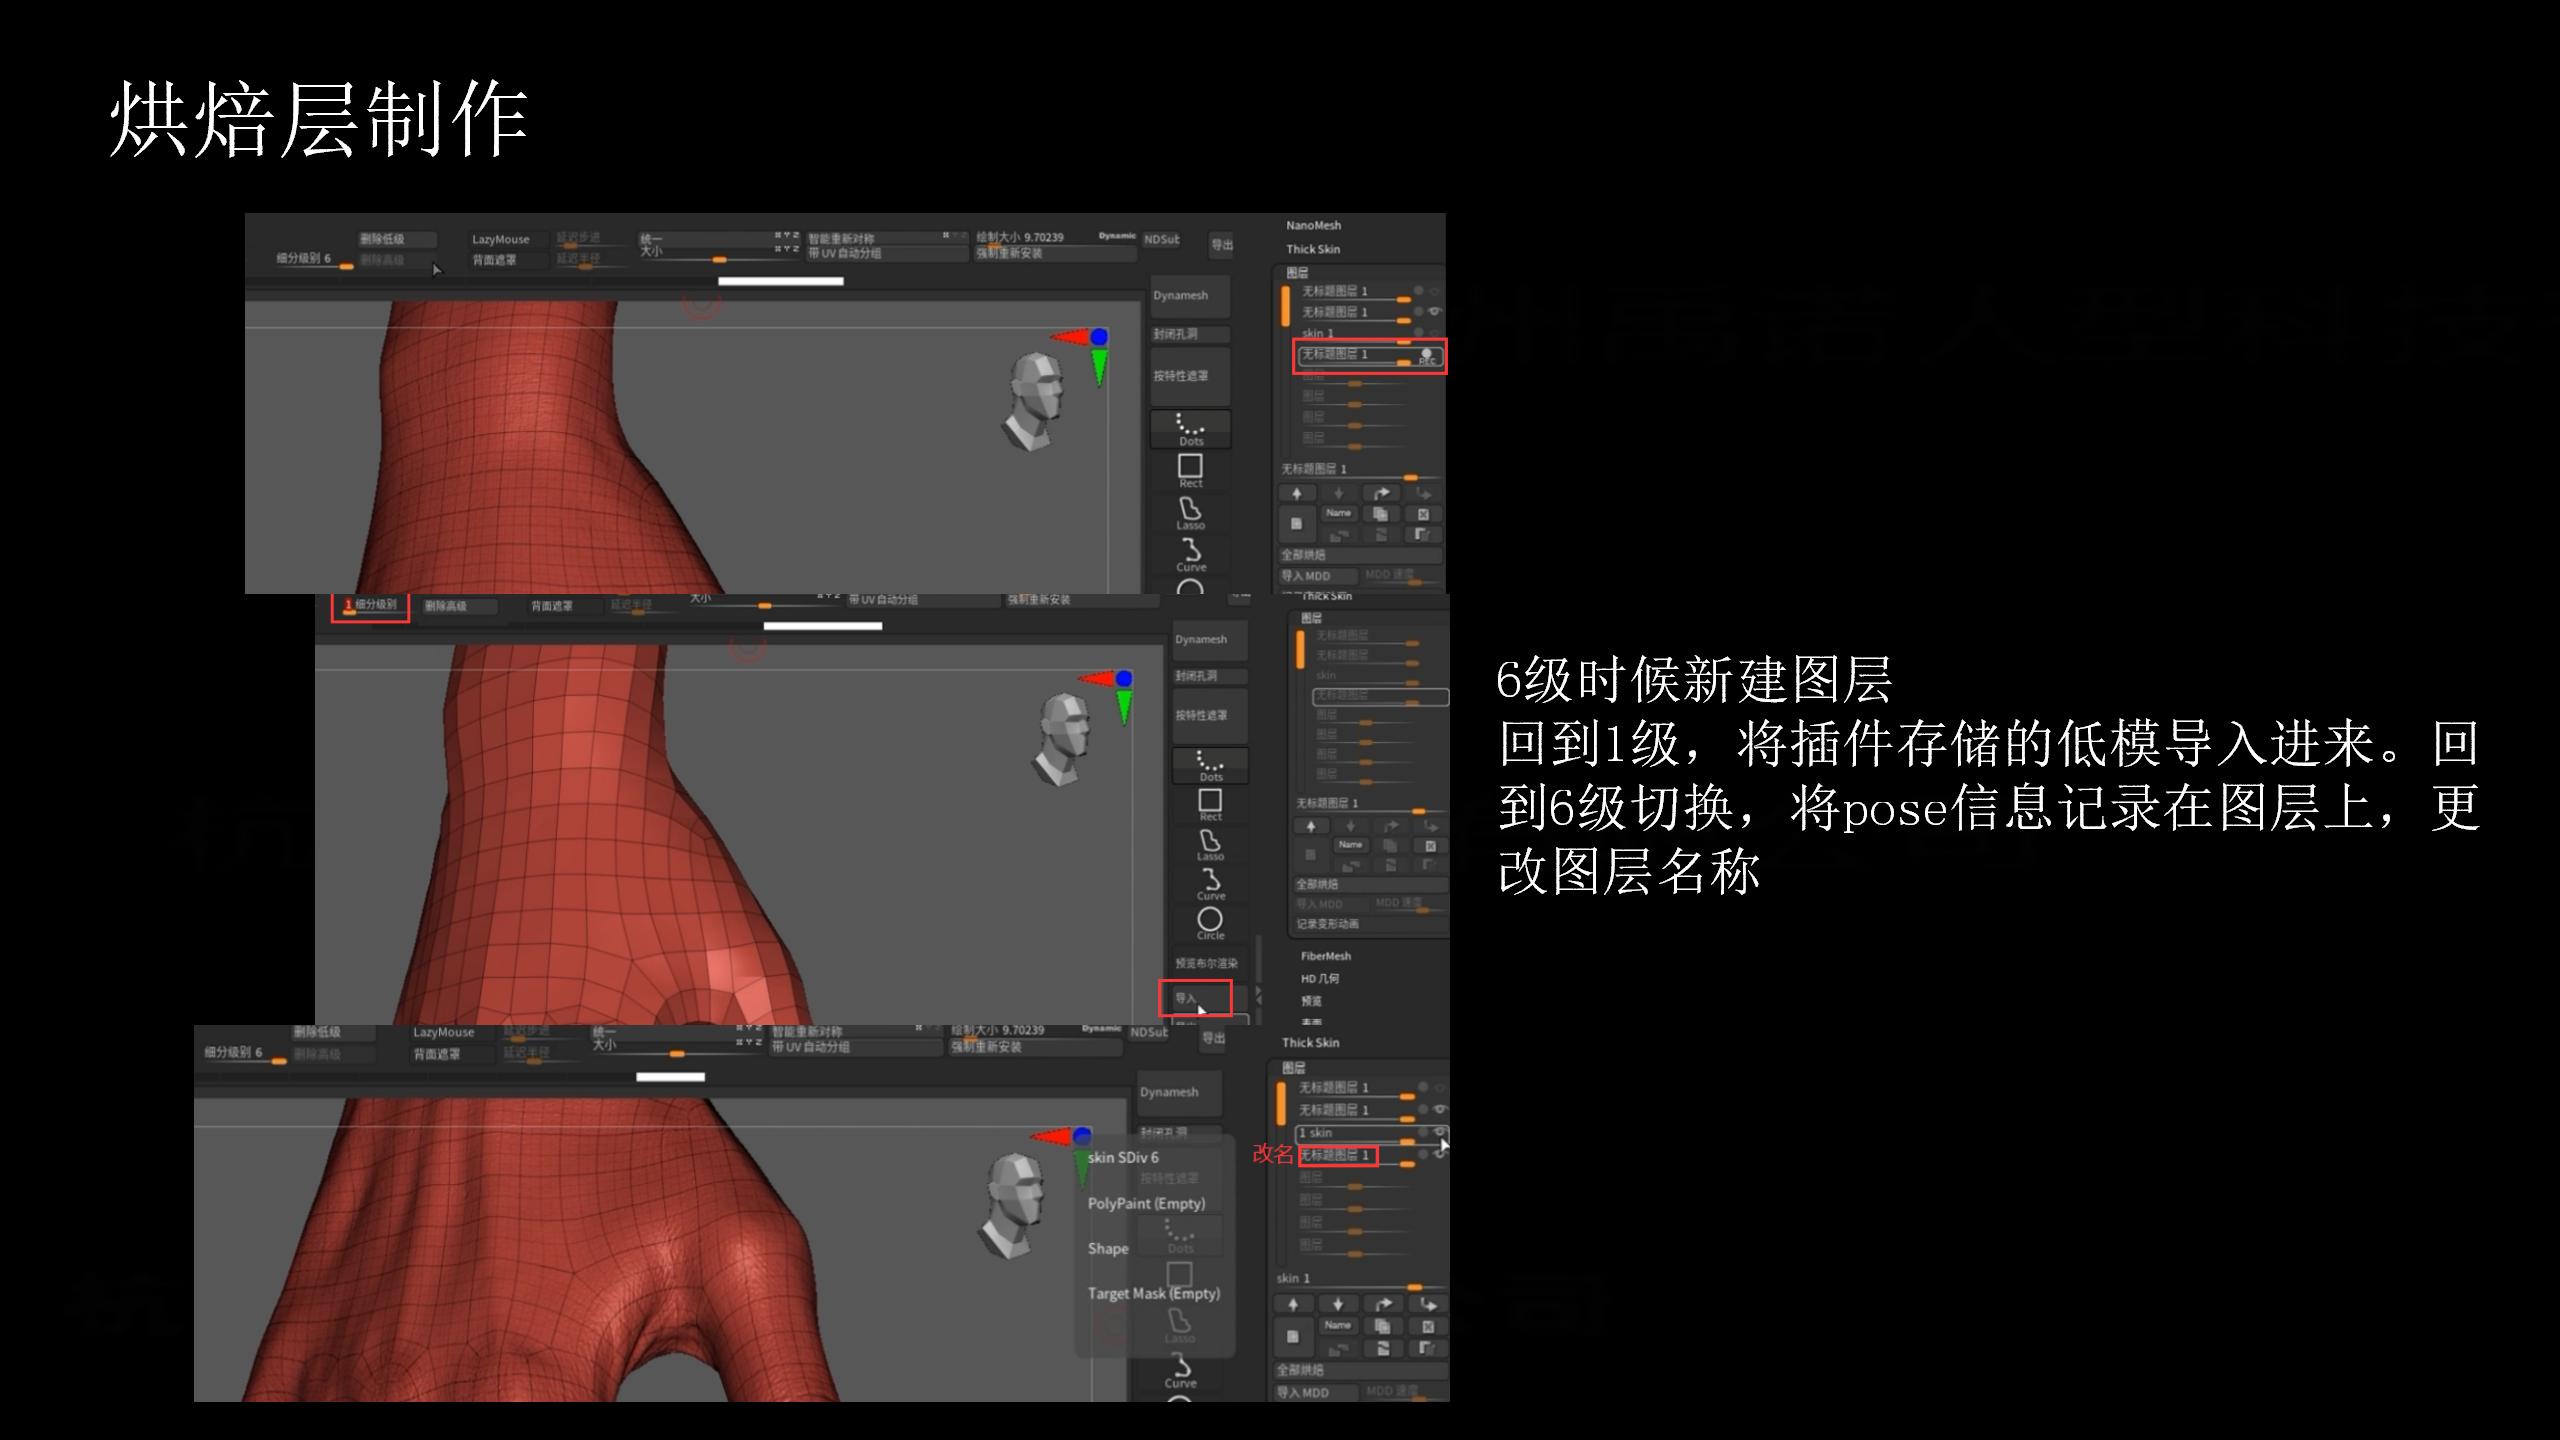Expand NanoMesh section
This screenshot has width=2560, height=1440.
pyautogui.click(x=1313, y=226)
